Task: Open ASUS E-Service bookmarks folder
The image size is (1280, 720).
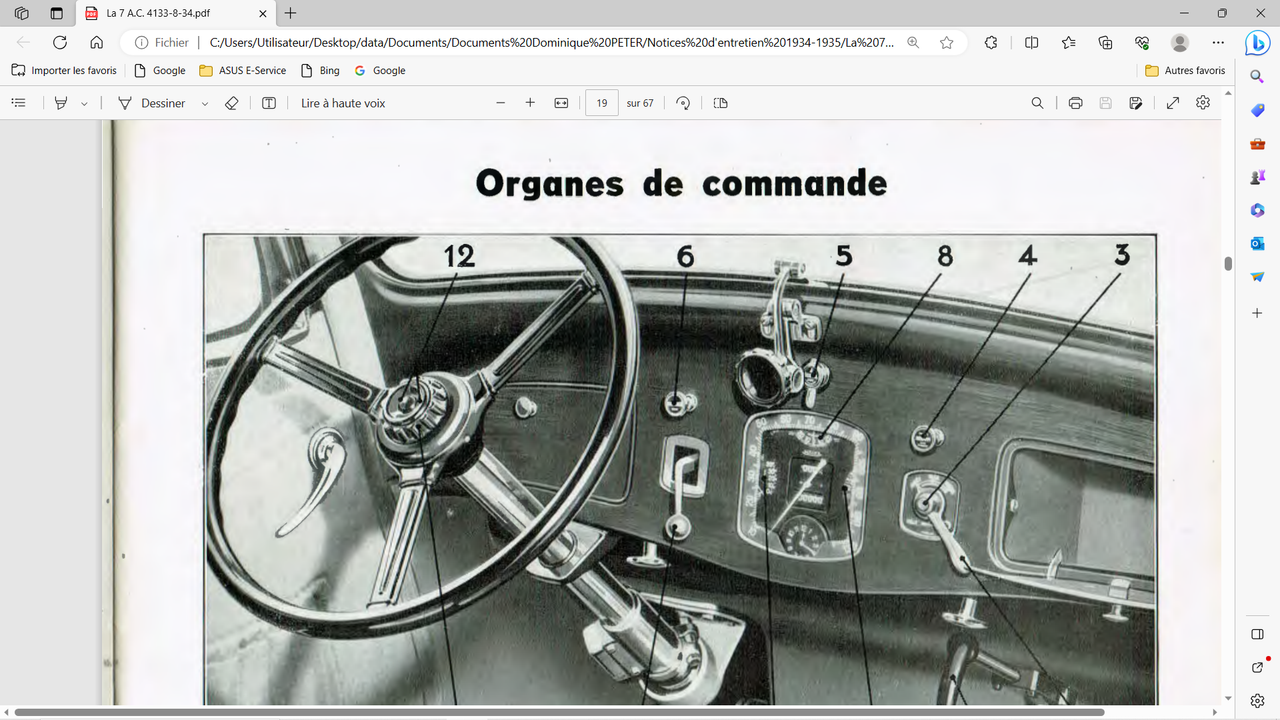Action: tap(243, 71)
